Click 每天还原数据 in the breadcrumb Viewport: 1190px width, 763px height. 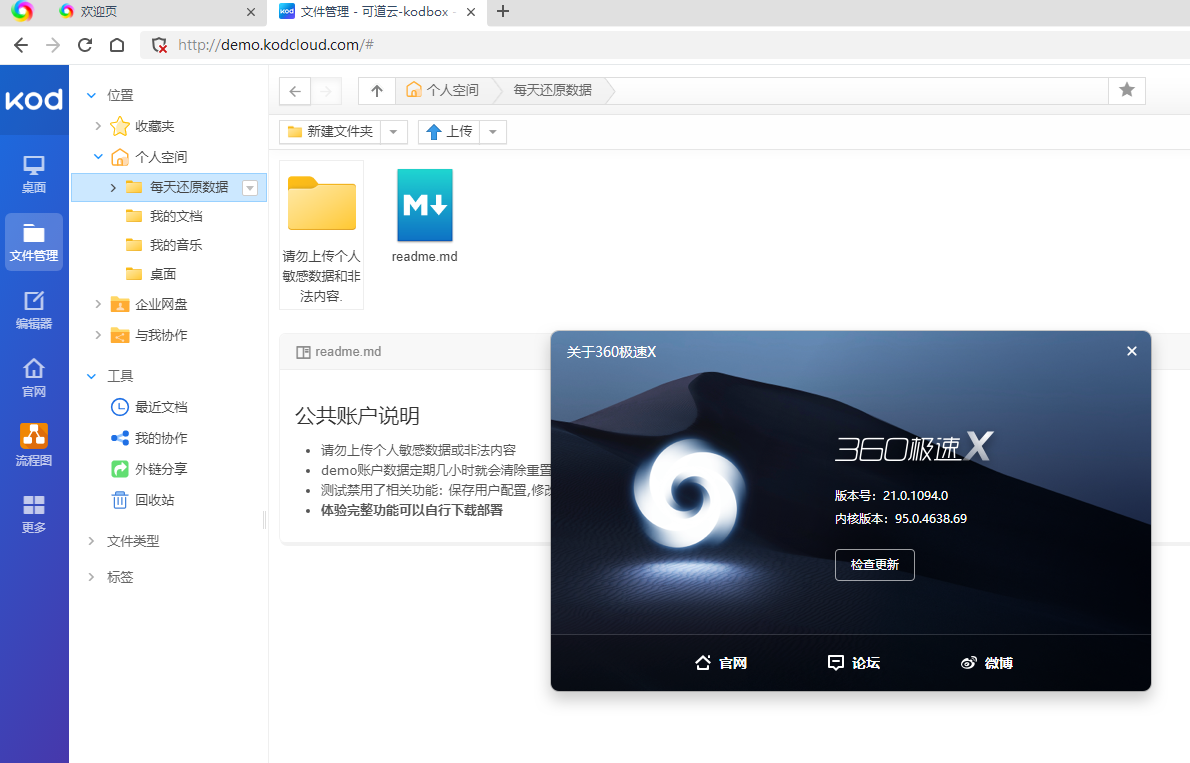click(552, 90)
